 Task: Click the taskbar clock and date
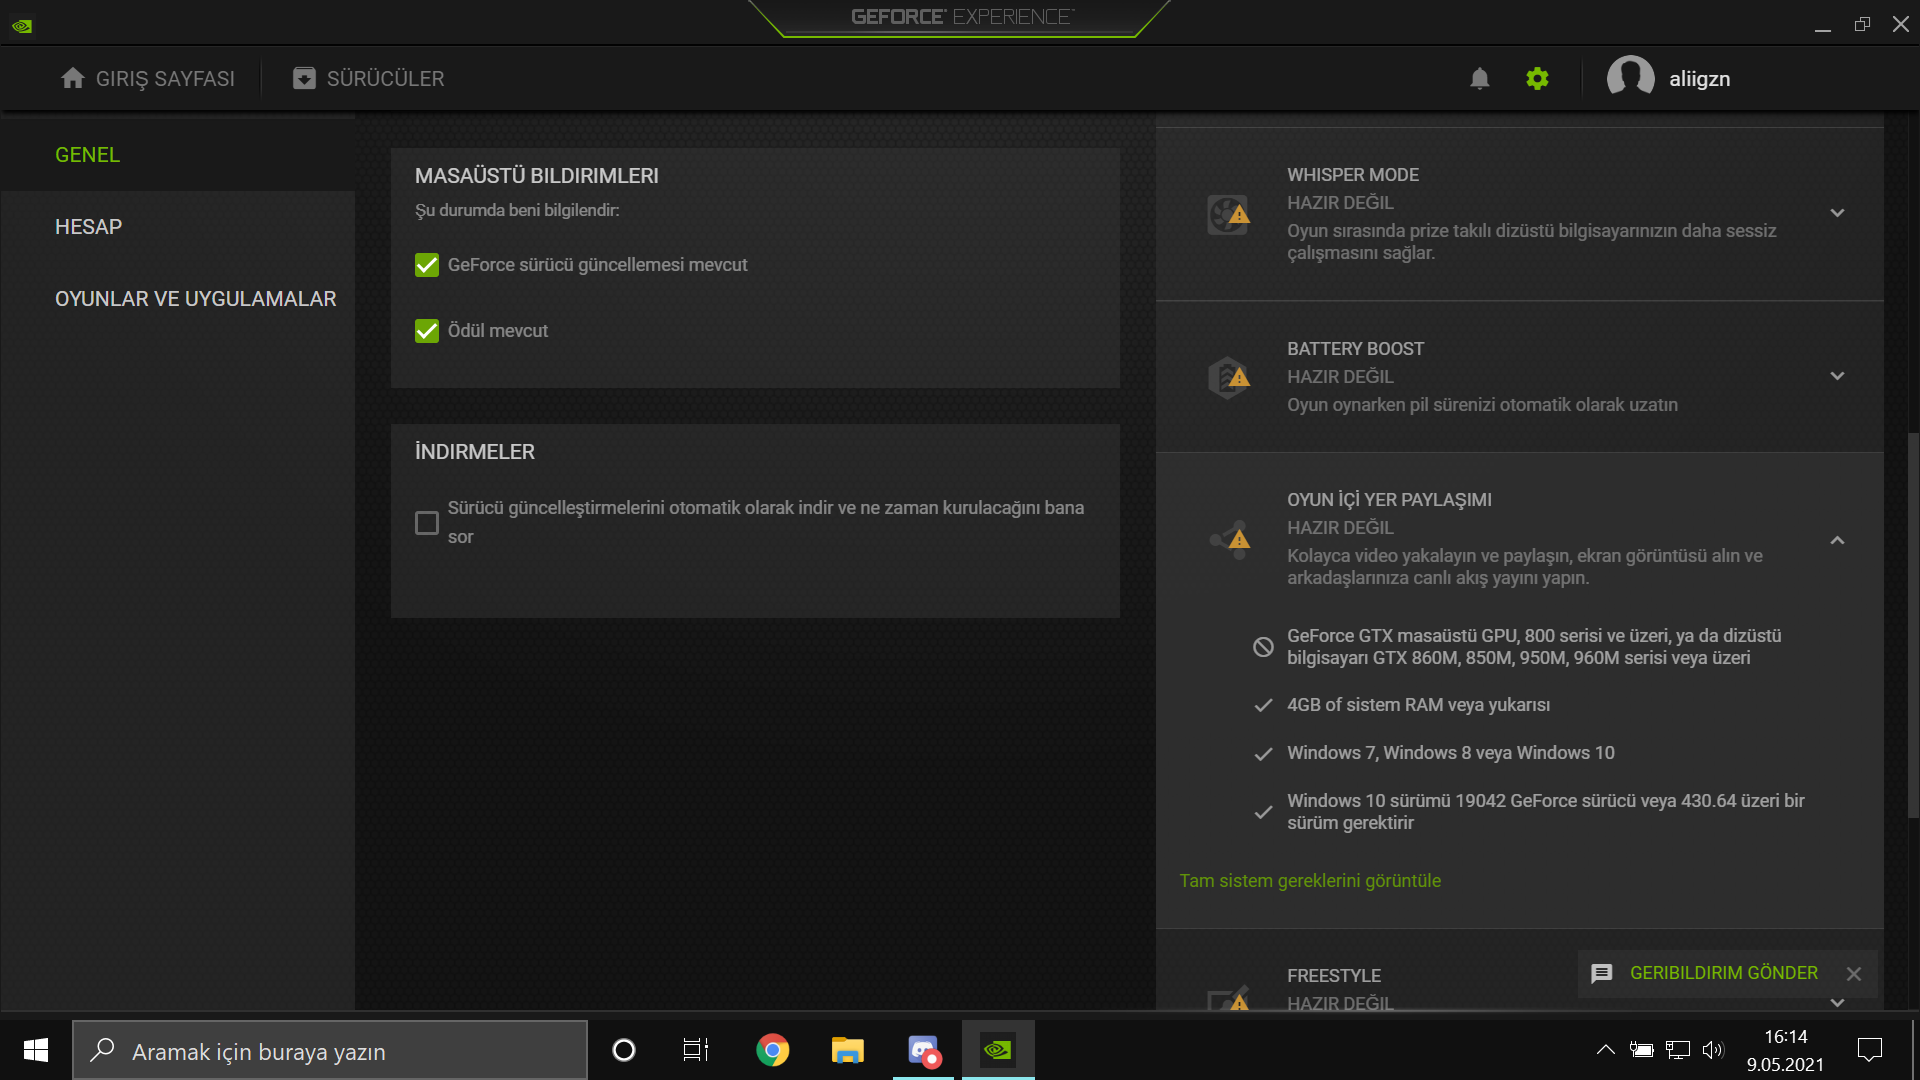click(x=1786, y=1050)
